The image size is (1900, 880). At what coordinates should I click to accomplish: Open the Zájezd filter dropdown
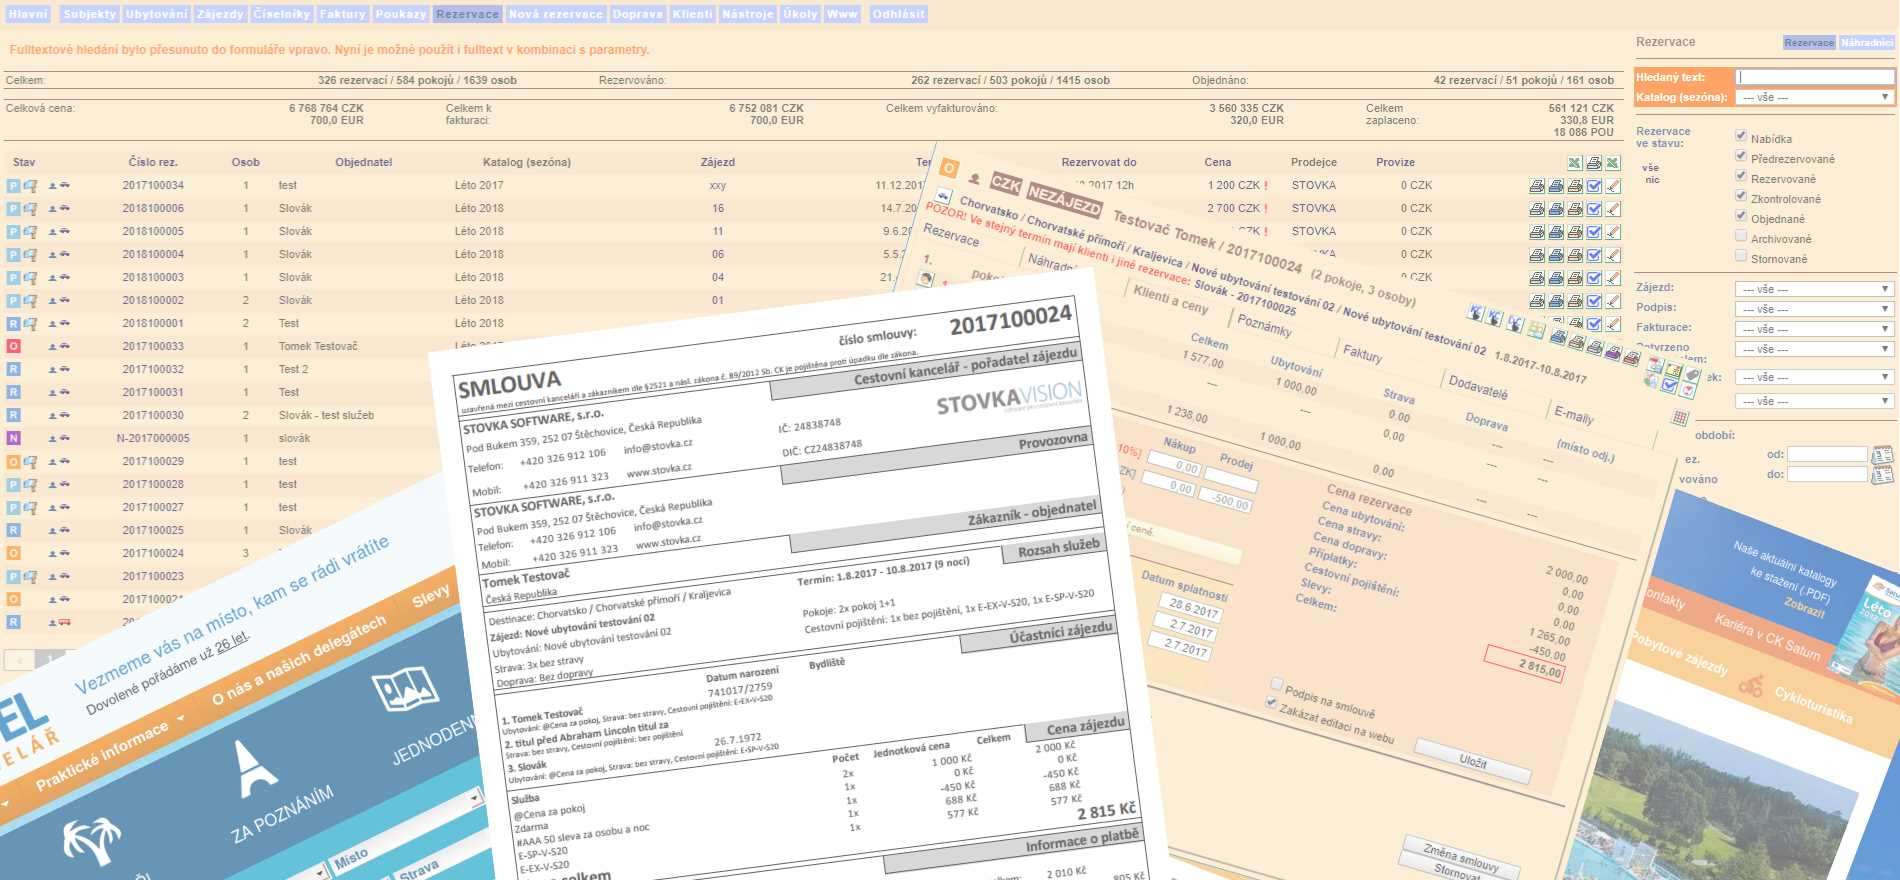[1814, 289]
